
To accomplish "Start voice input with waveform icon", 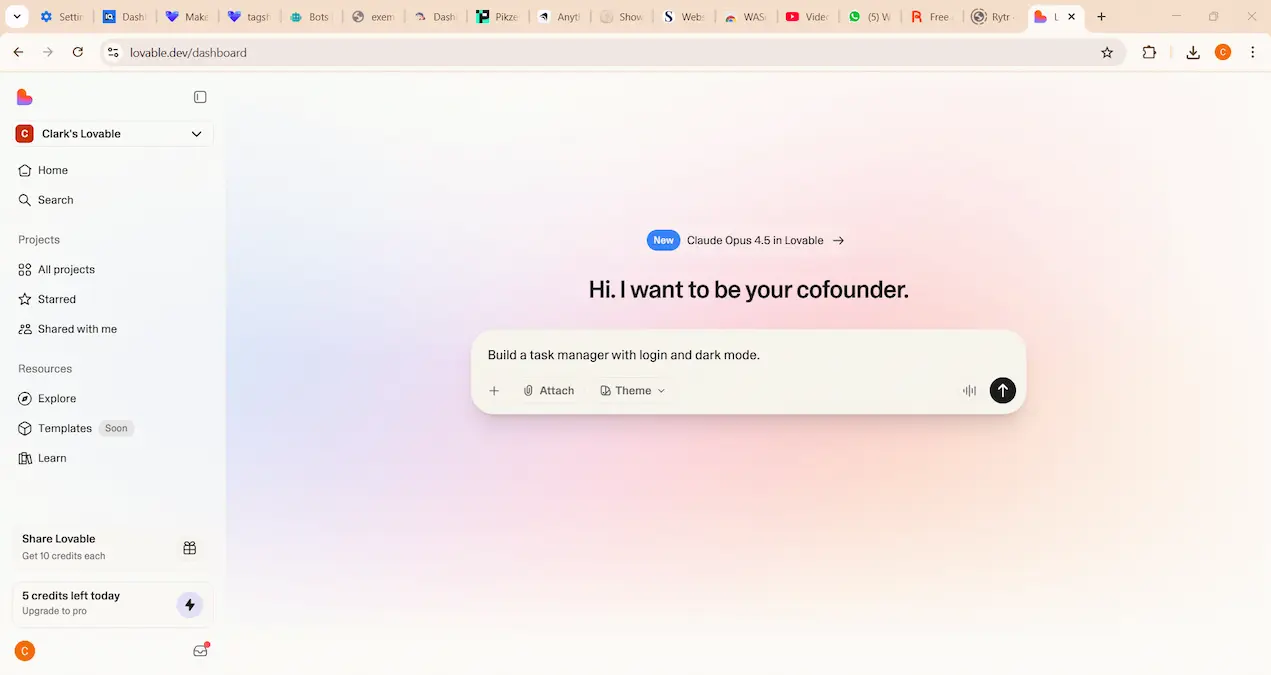I will click(969, 391).
